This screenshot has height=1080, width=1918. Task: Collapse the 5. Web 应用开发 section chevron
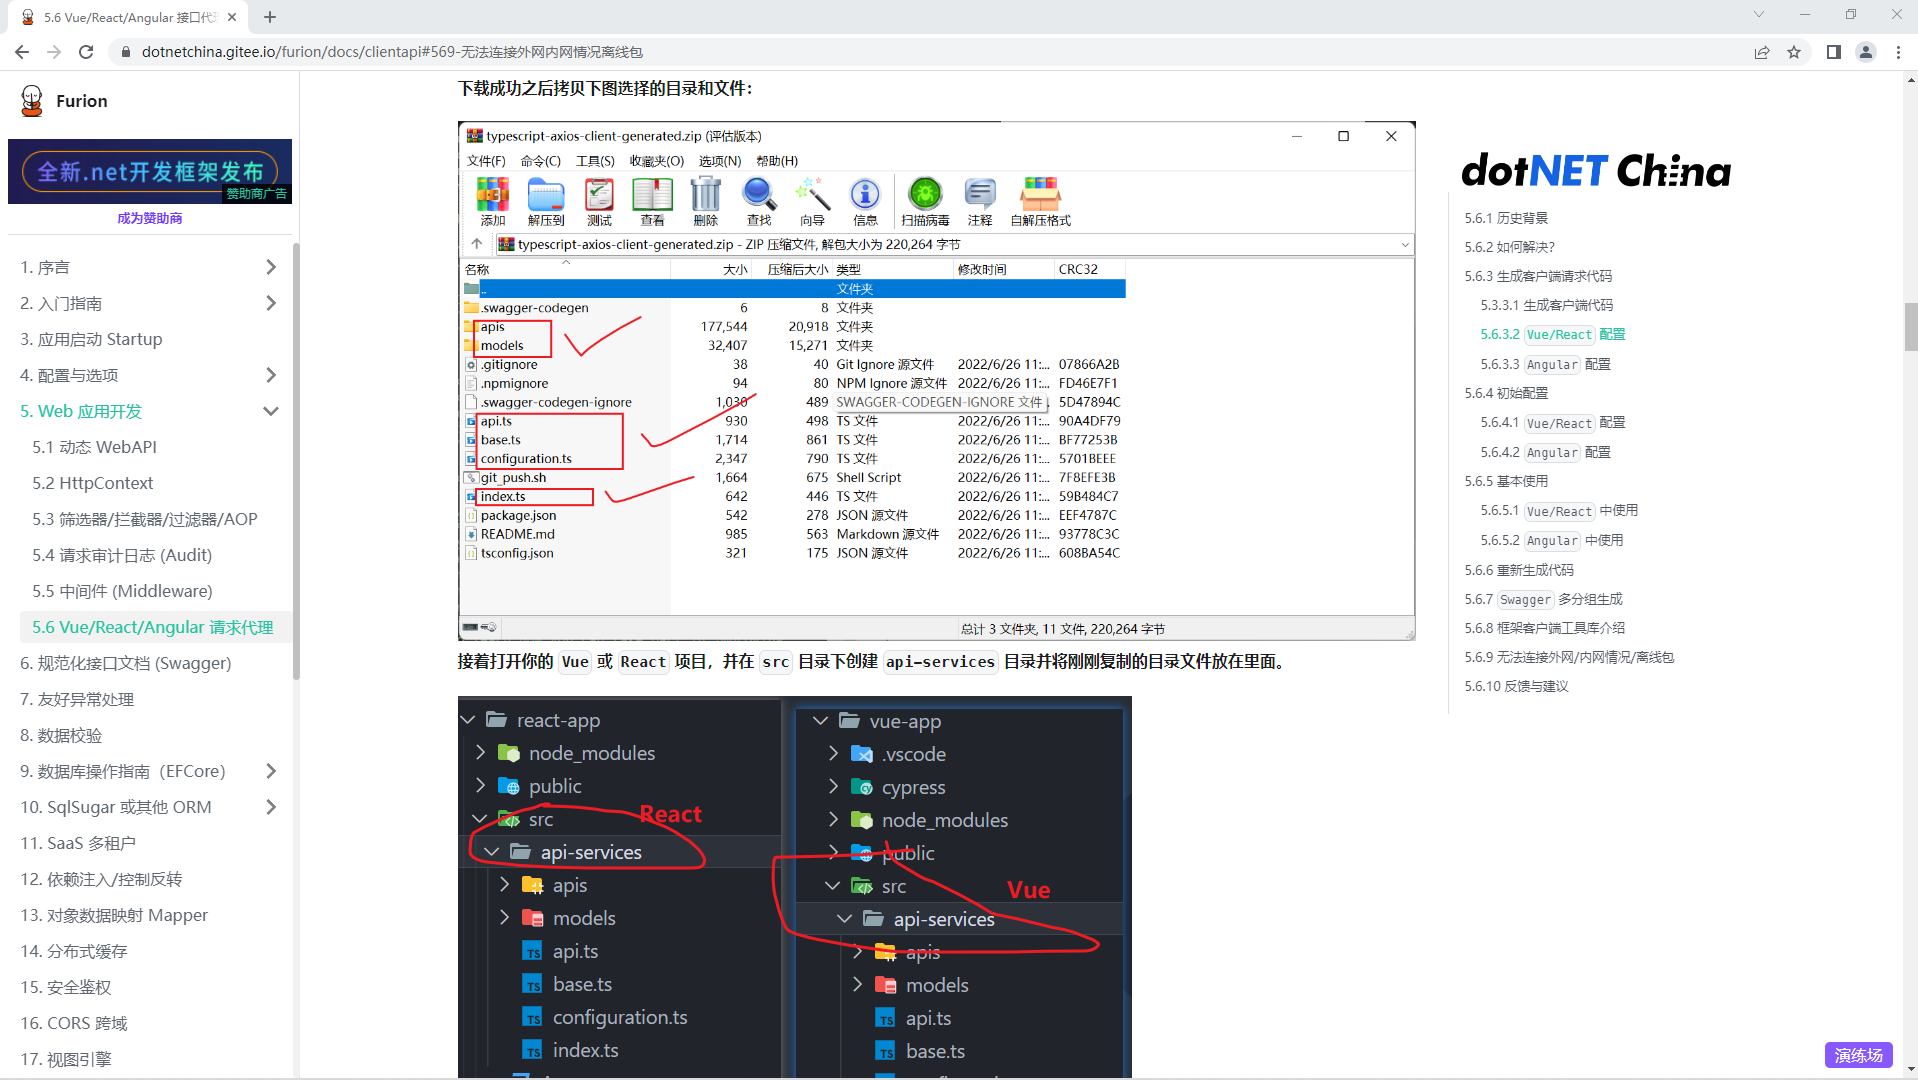[271, 411]
